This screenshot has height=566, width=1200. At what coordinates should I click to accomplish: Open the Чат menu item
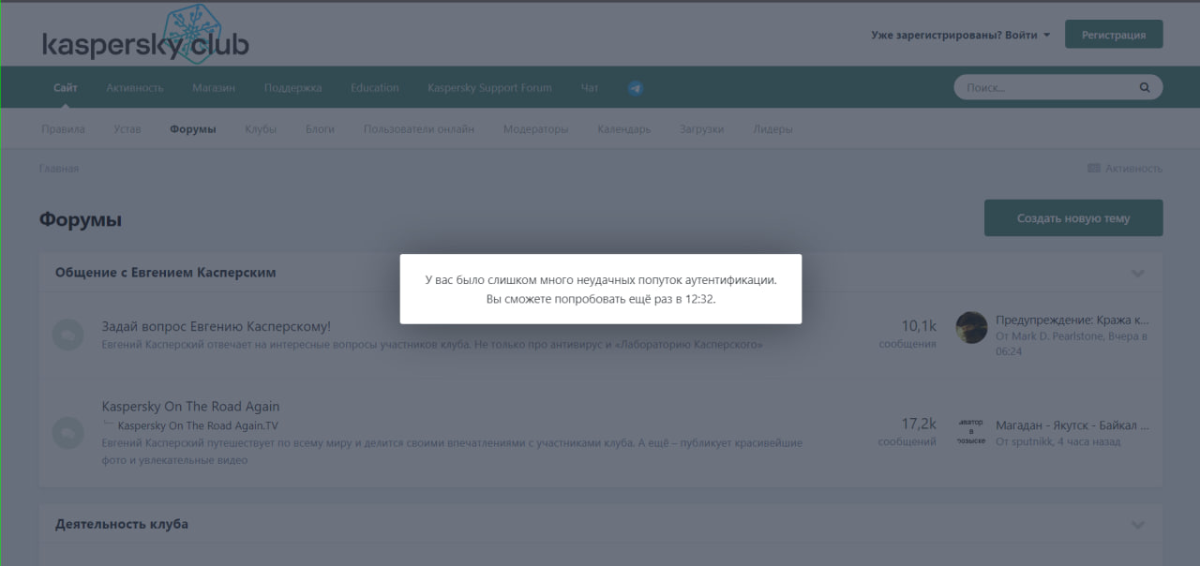[590, 88]
